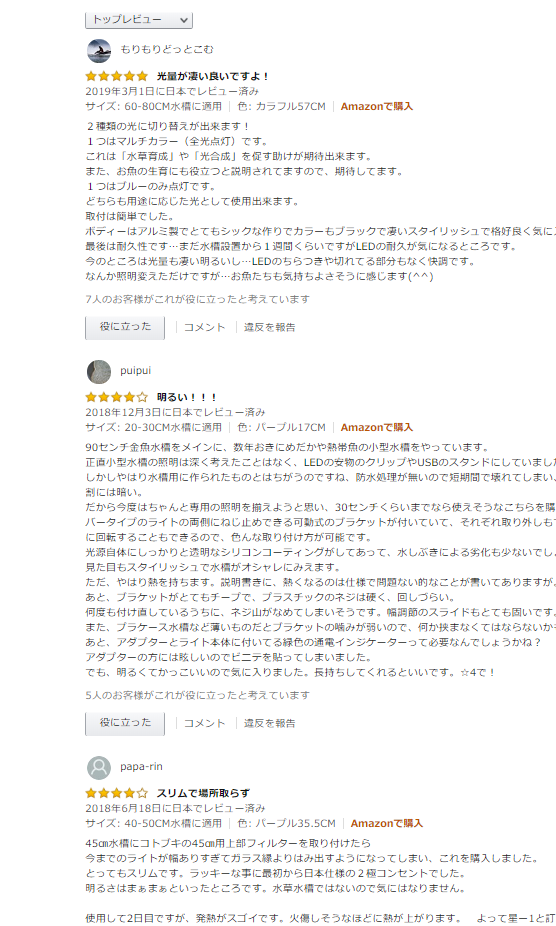This screenshot has height=926, width=556.
Task: Click Amazonで購入 badge on papa-rin review
Action: click(x=387, y=823)
